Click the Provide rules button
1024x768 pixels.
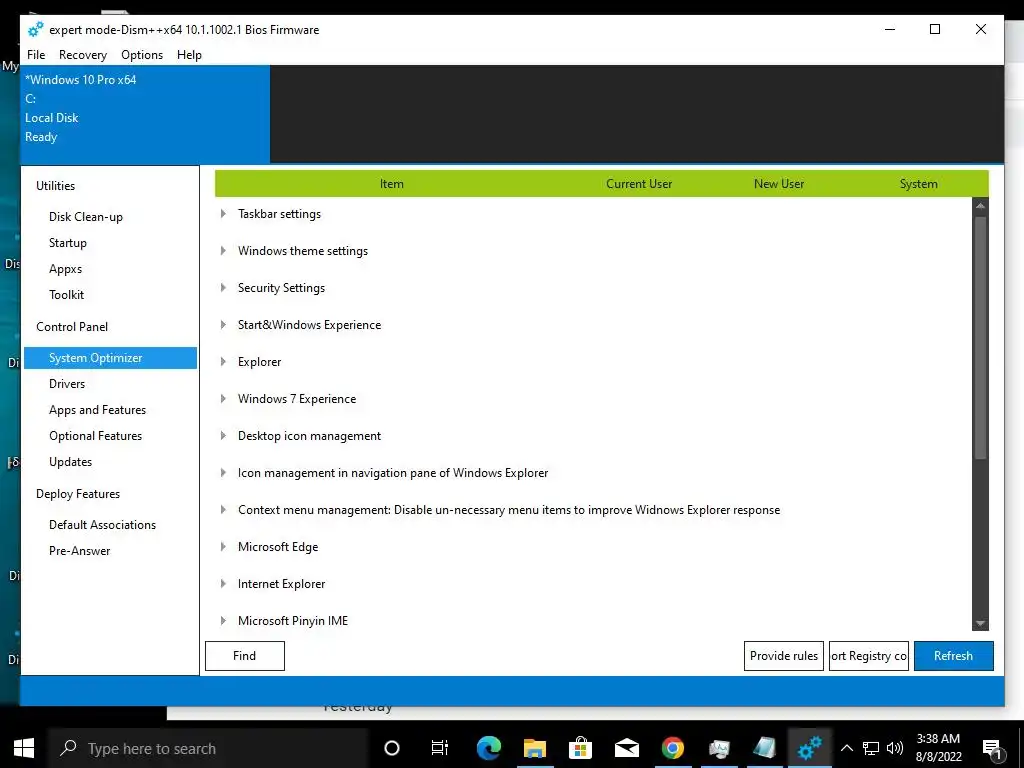tap(784, 656)
